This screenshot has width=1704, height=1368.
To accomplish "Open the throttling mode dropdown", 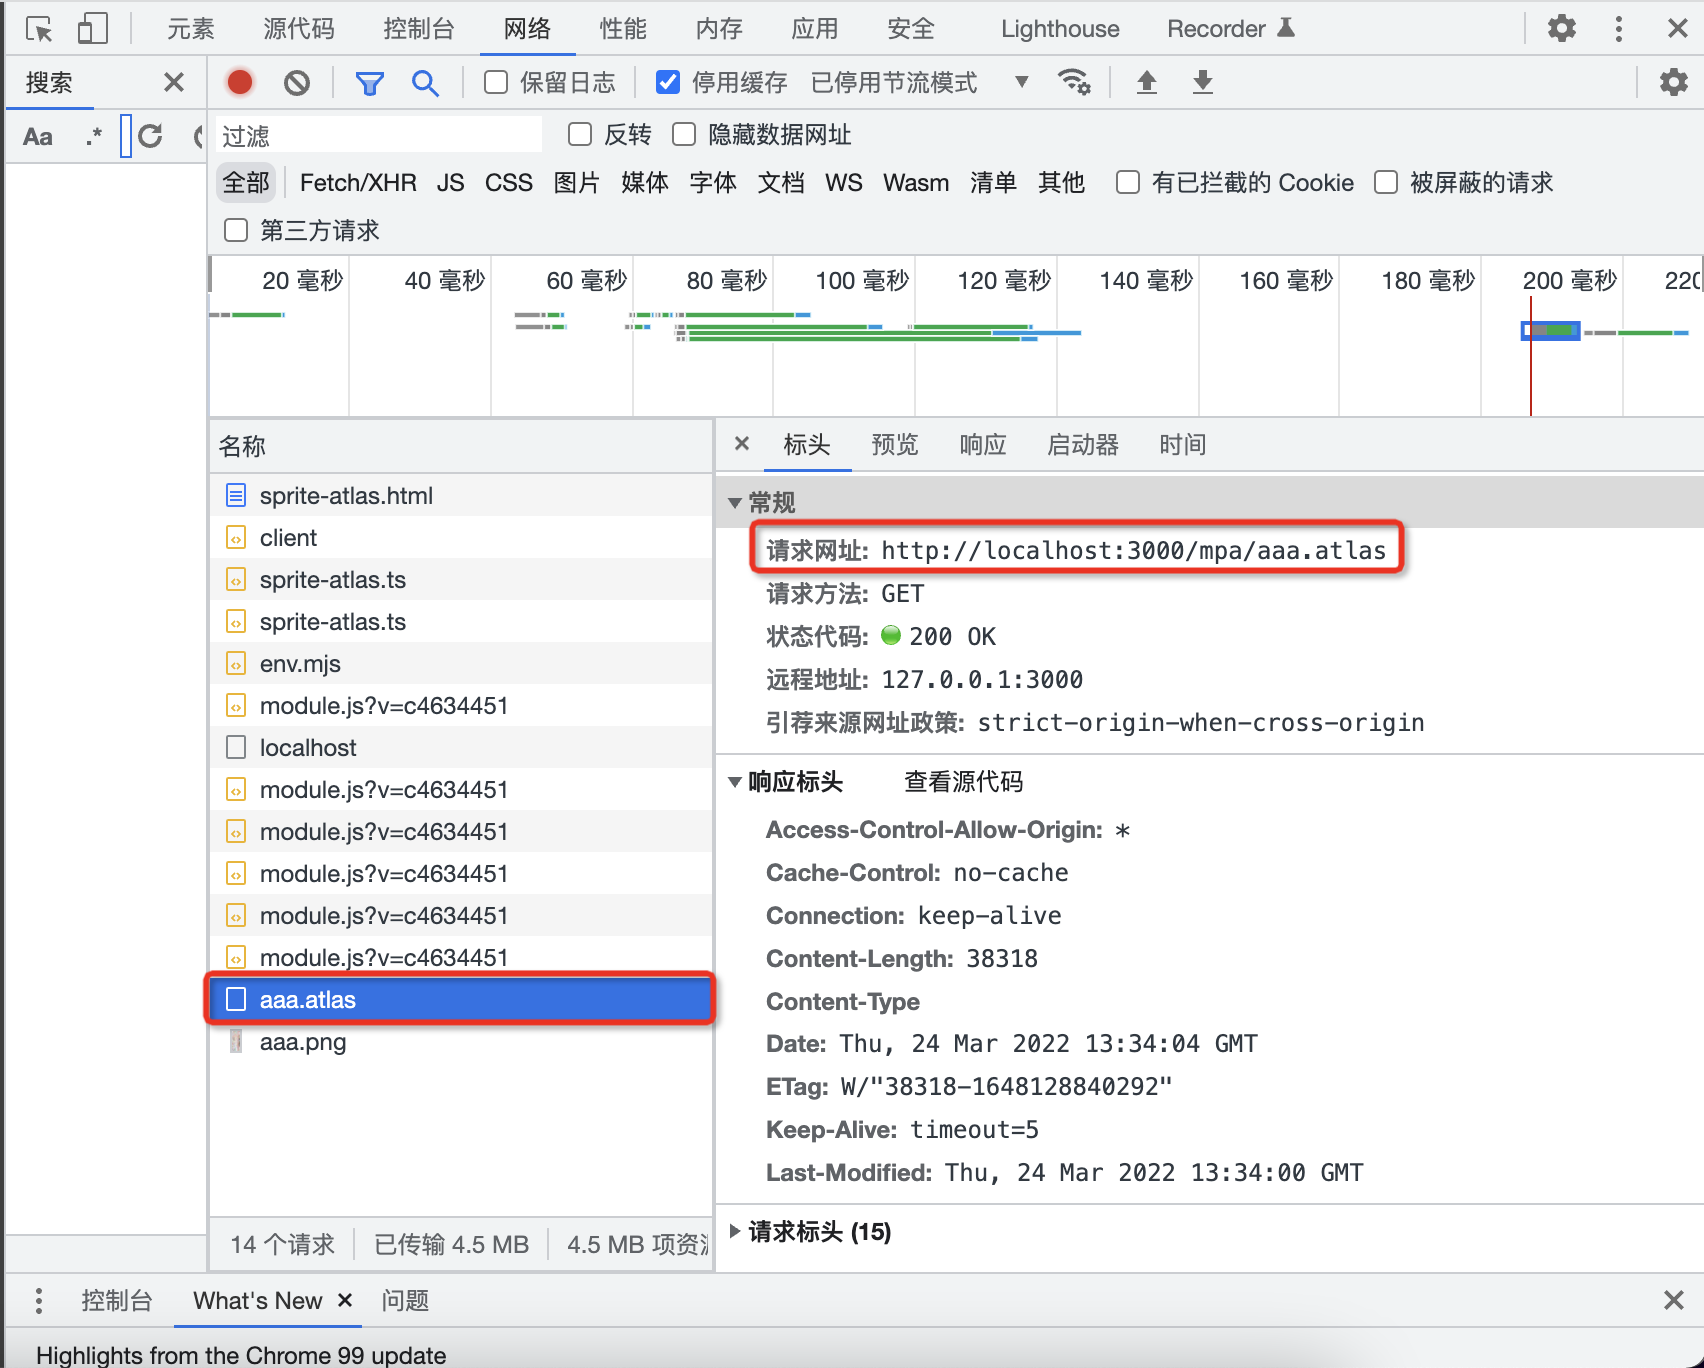I will [x=919, y=82].
